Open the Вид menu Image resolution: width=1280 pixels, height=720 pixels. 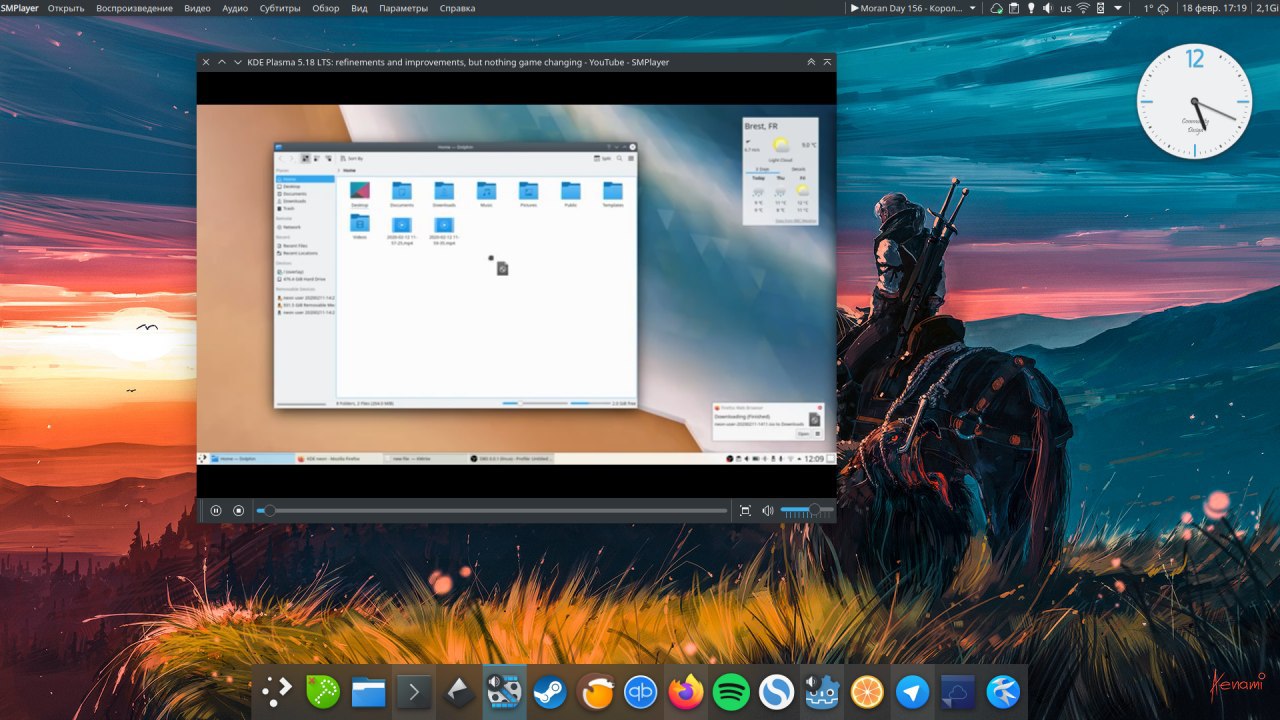[x=360, y=8]
